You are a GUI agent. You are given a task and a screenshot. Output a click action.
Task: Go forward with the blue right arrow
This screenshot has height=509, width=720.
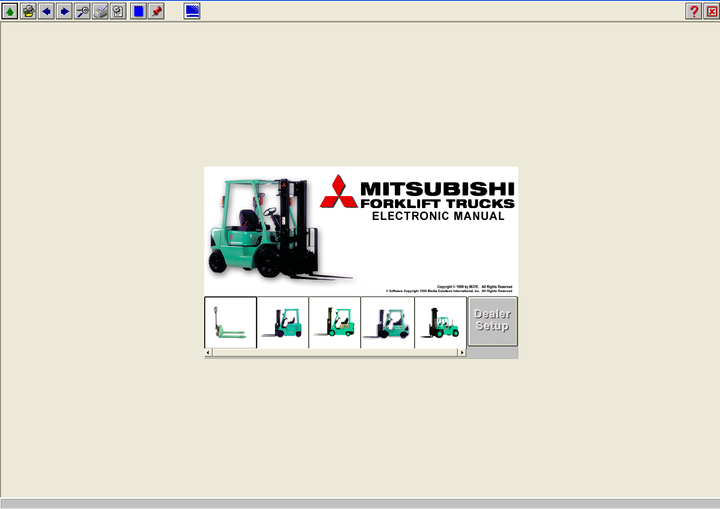point(64,11)
